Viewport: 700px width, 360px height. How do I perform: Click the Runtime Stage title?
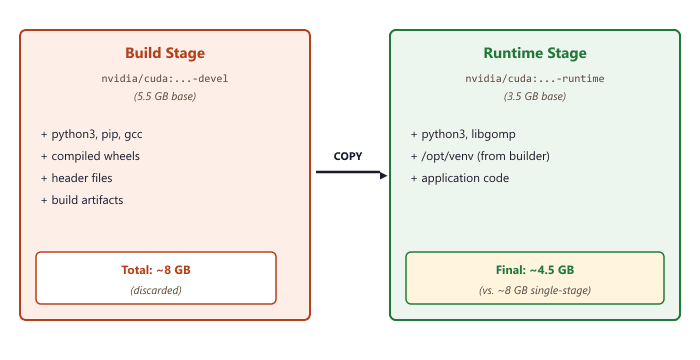tap(535, 53)
